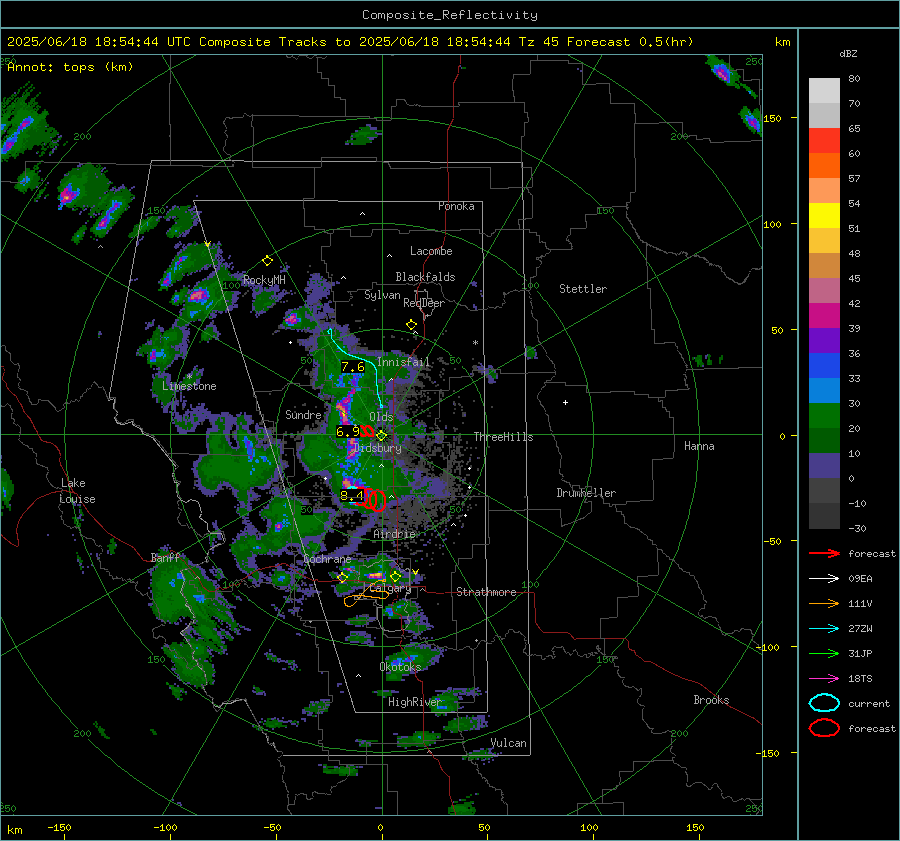
Task: Click the Lake Louise label
Action: [77, 491]
